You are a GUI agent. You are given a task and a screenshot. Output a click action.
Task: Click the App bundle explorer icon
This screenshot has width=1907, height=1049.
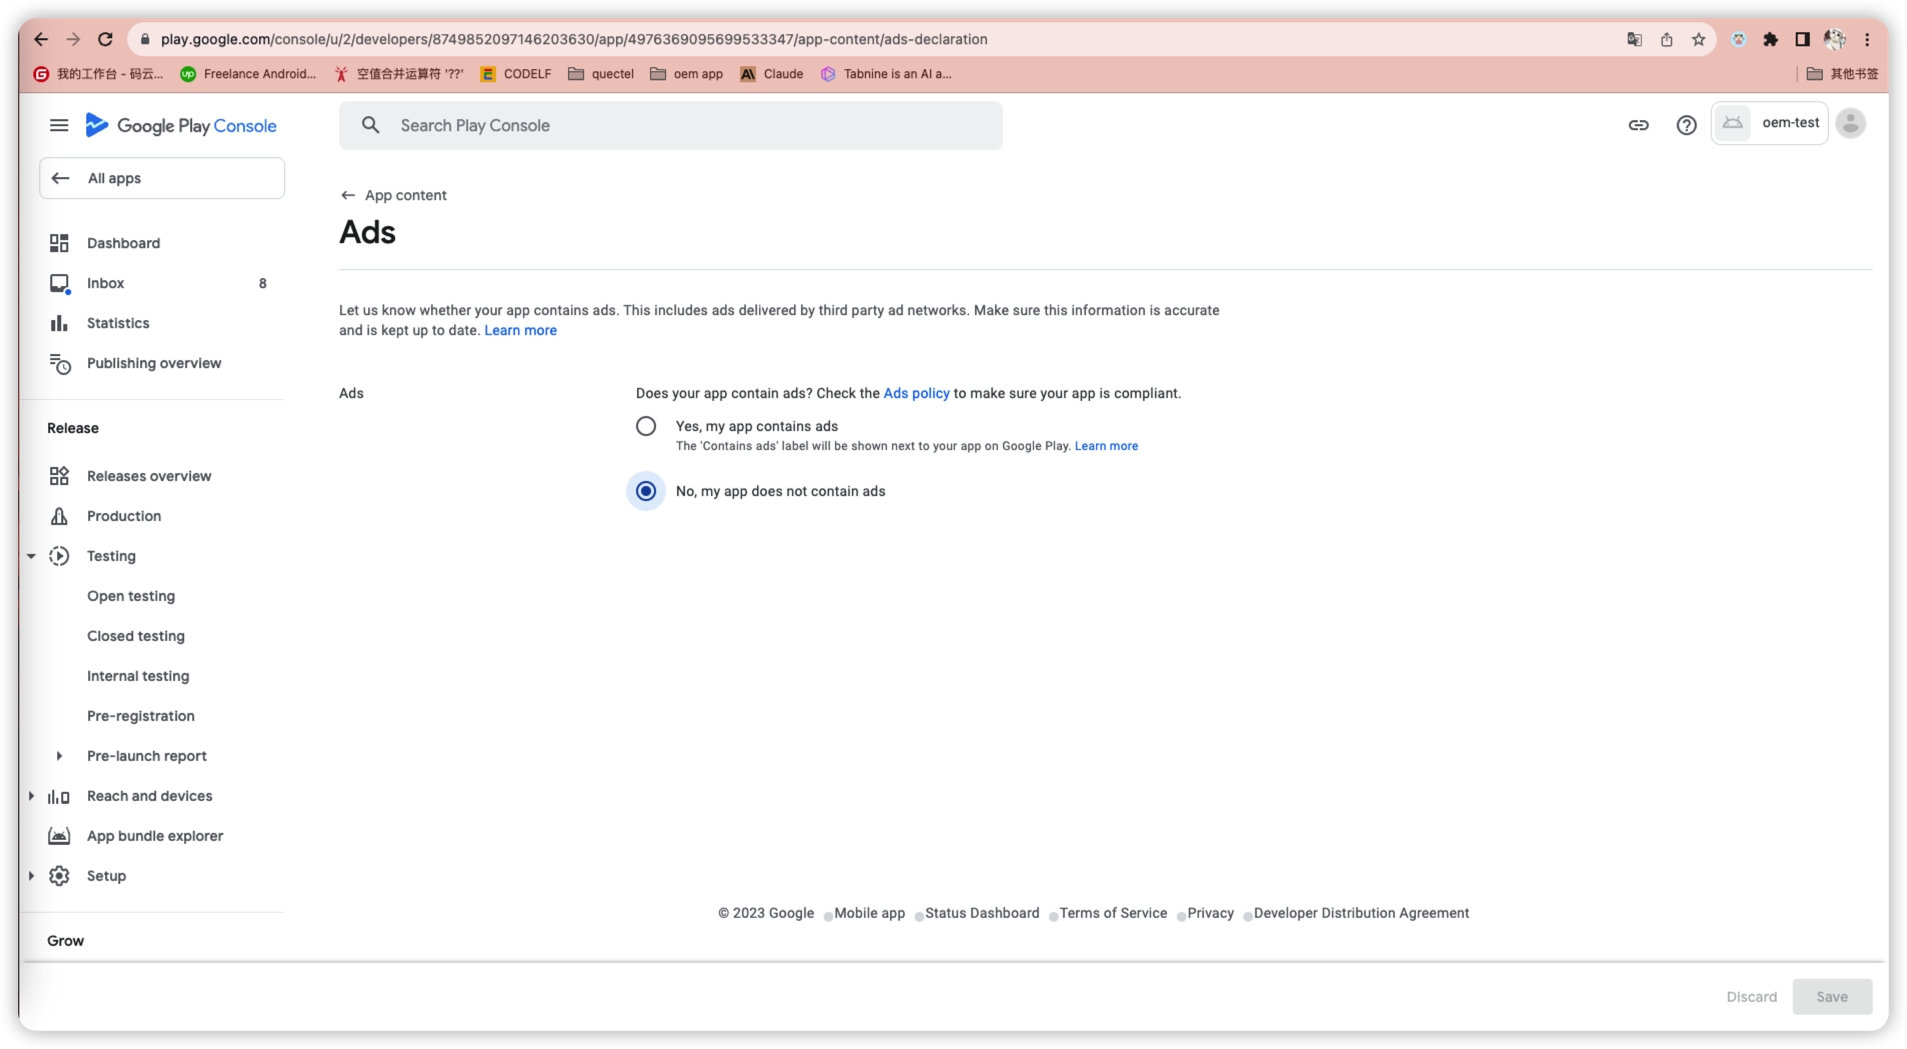(59, 836)
